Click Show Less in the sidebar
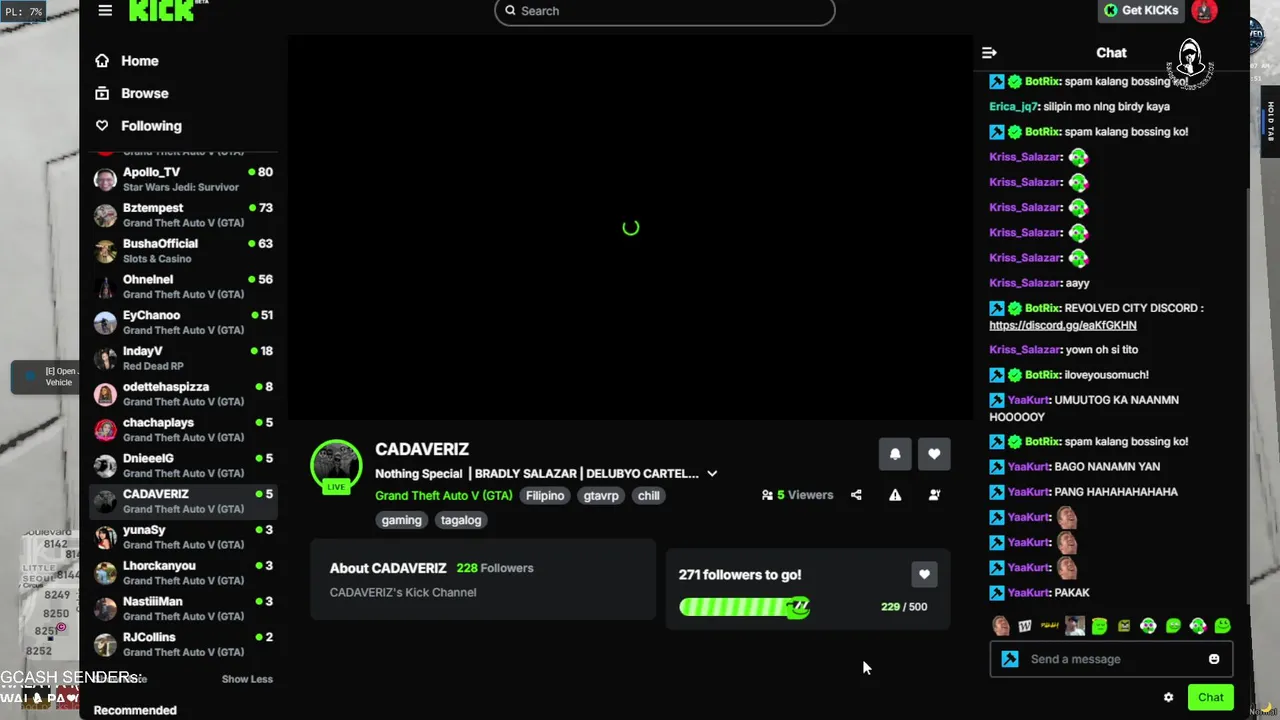Viewport: 1280px width, 720px height. [x=247, y=679]
